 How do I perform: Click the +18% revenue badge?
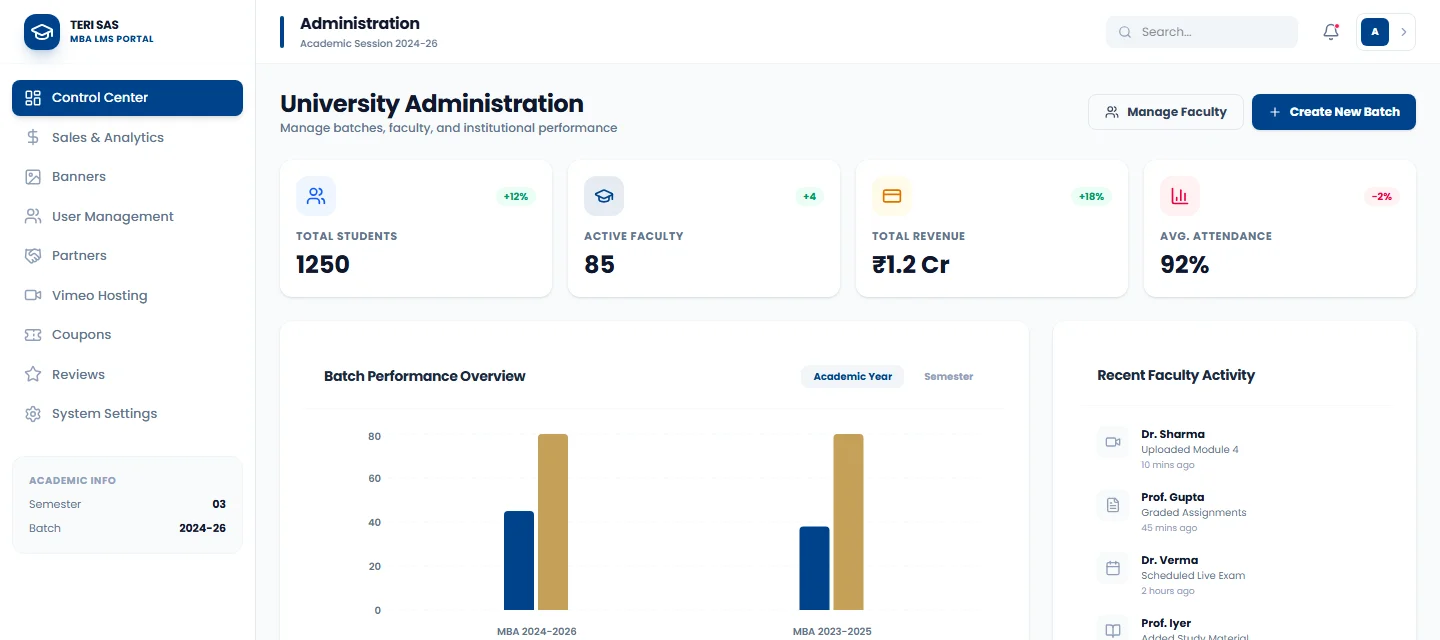1092,197
